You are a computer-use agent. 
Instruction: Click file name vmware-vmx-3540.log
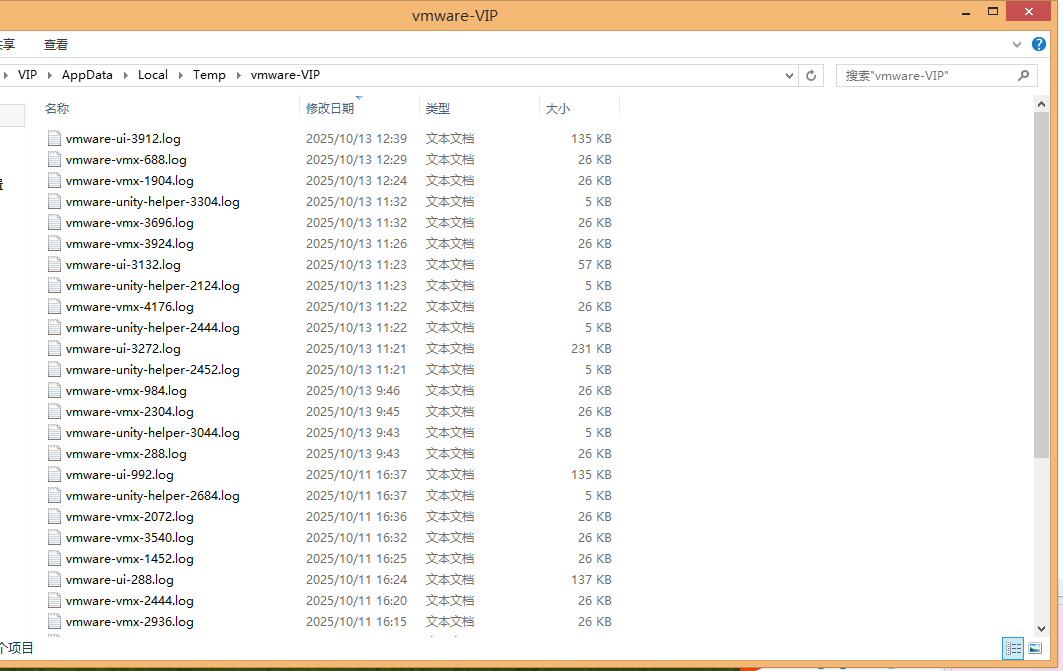click(x=129, y=537)
